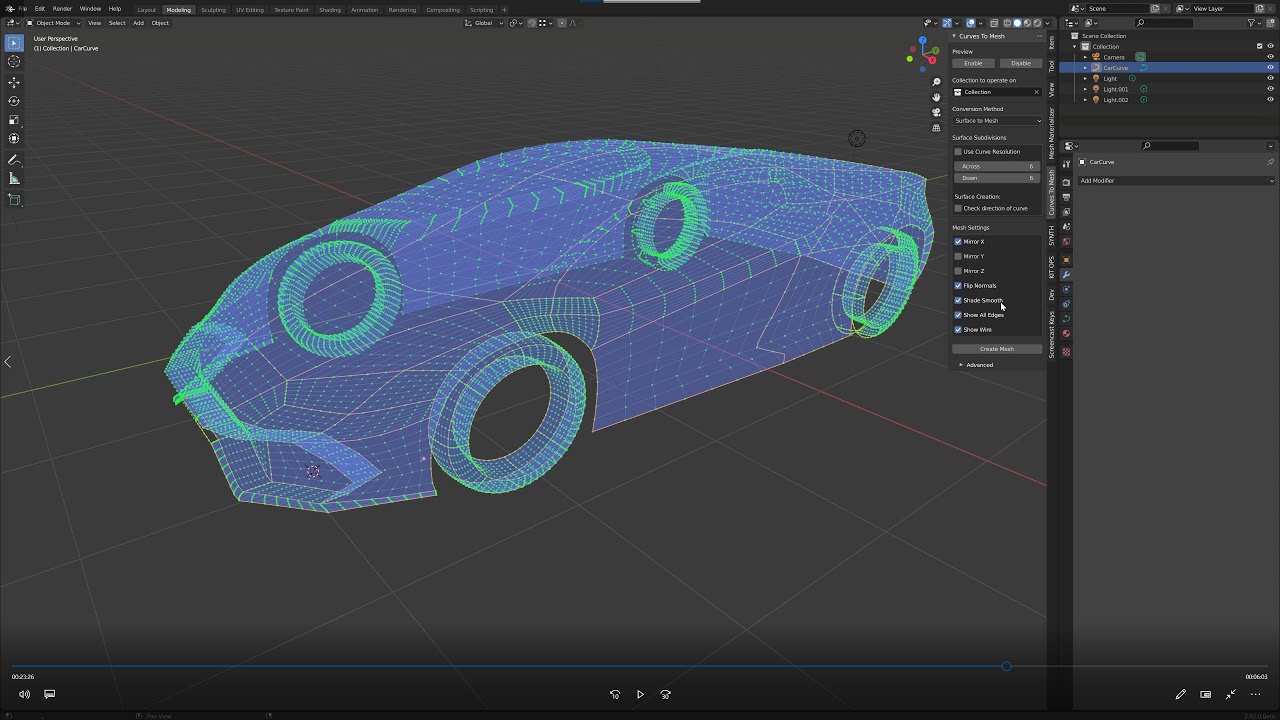Click the viewport zoom magnifier gizmo

click(x=936, y=82)
